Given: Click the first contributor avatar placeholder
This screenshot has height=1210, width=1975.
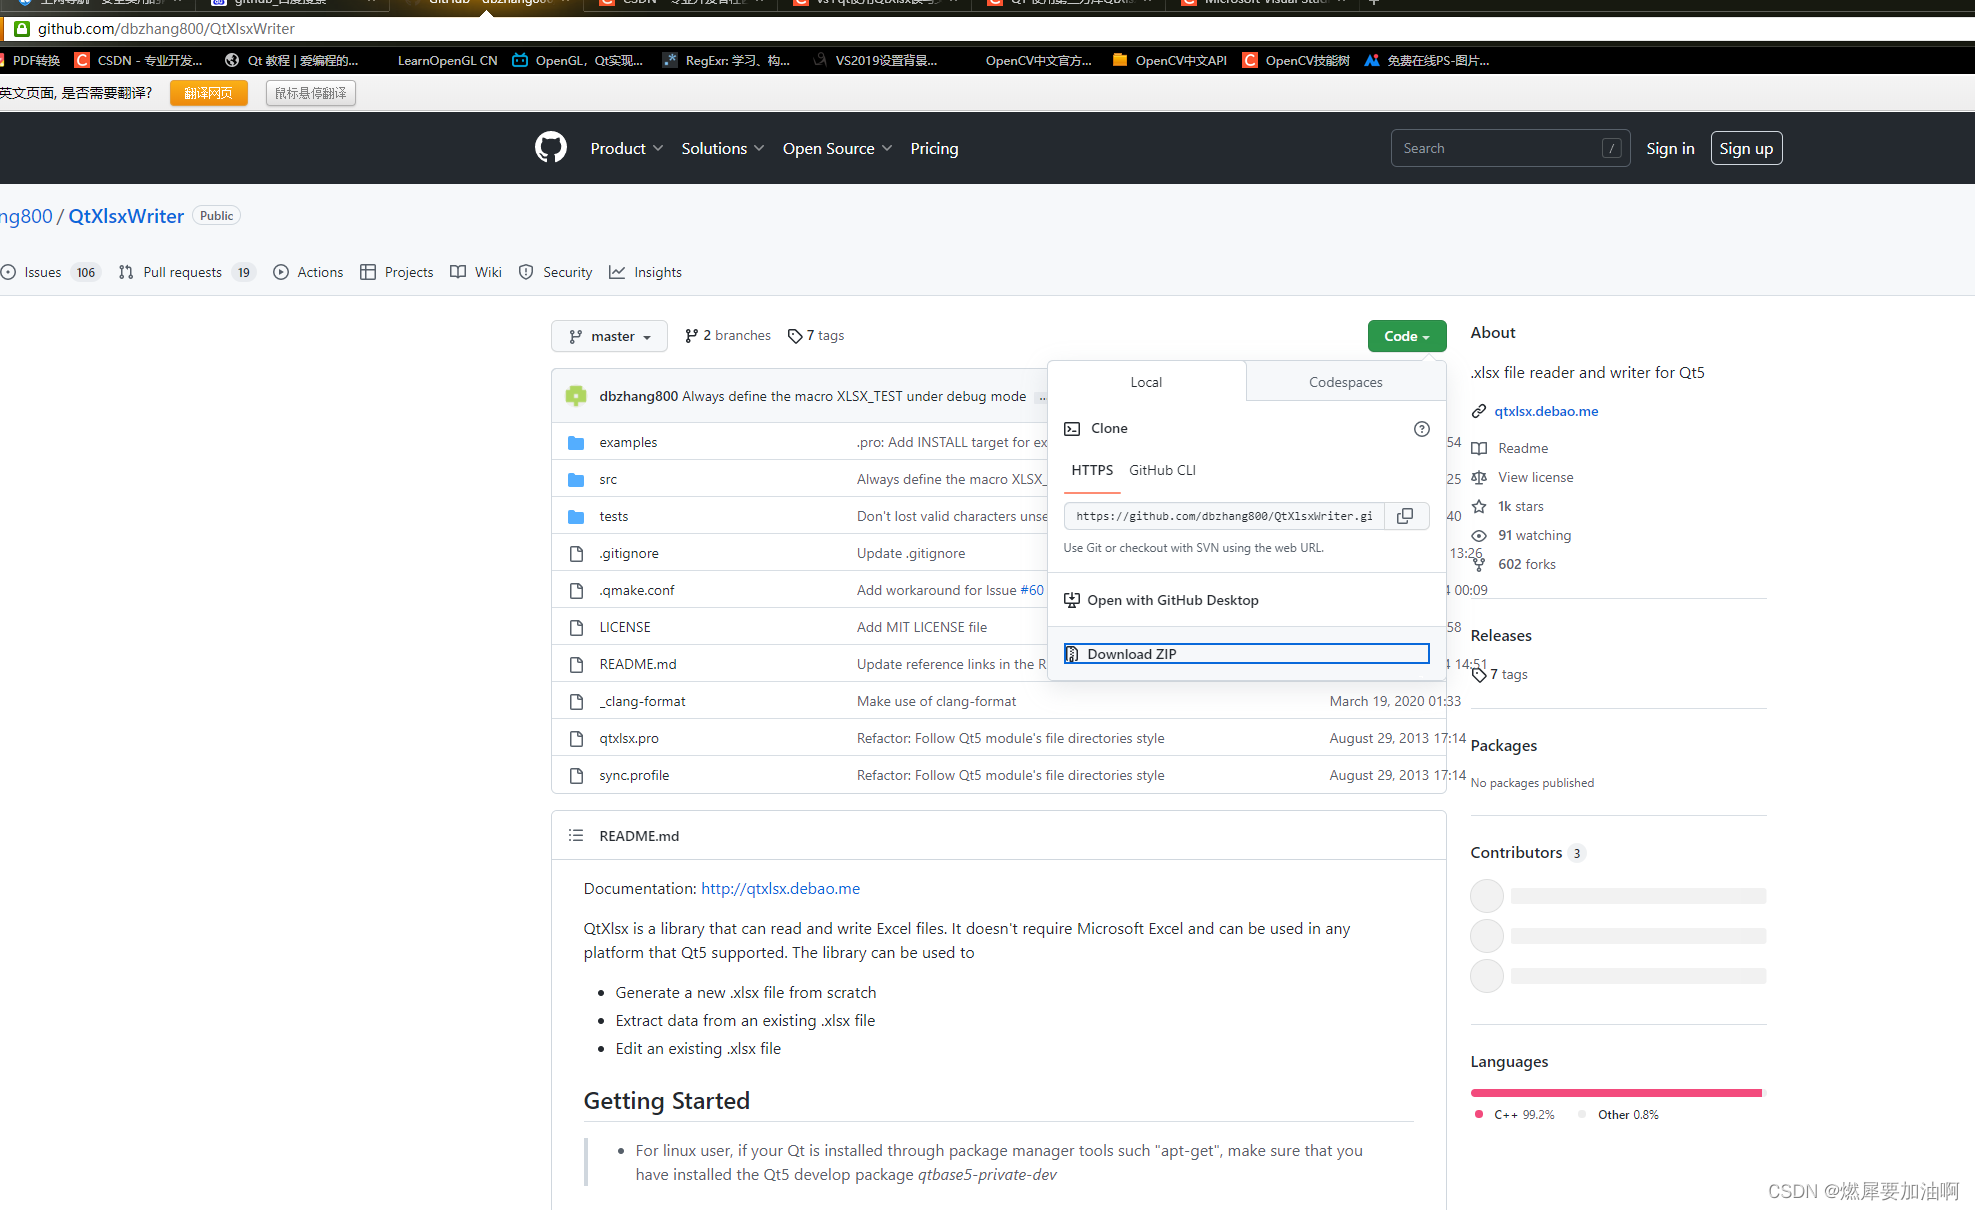Looking at the screenshot, I should 1487,896.
